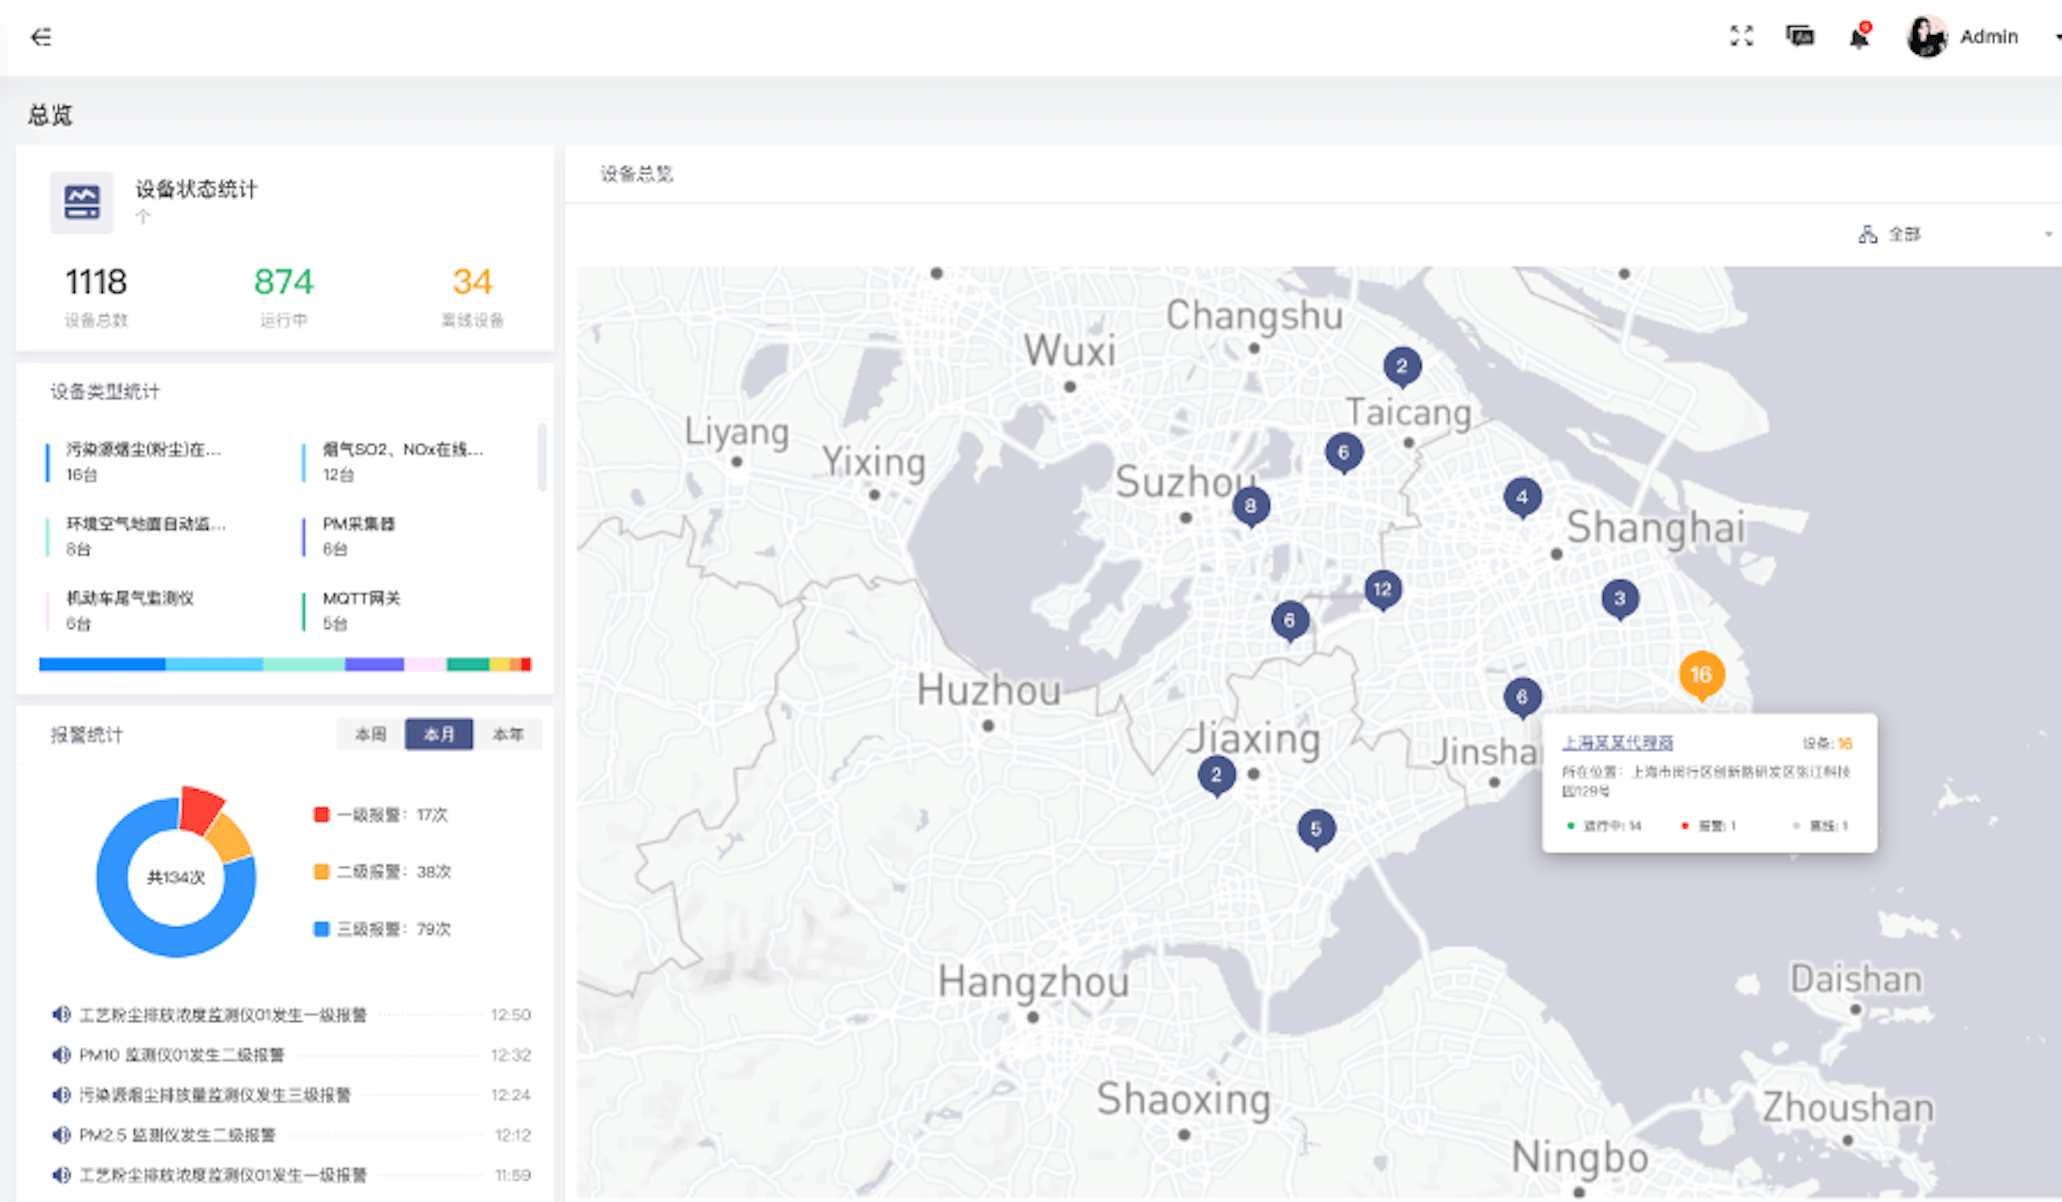Click the orange 16 map marker
Image resolution: width=2062 pixels, height=1202 pixels.
(x=1700, y=675)
